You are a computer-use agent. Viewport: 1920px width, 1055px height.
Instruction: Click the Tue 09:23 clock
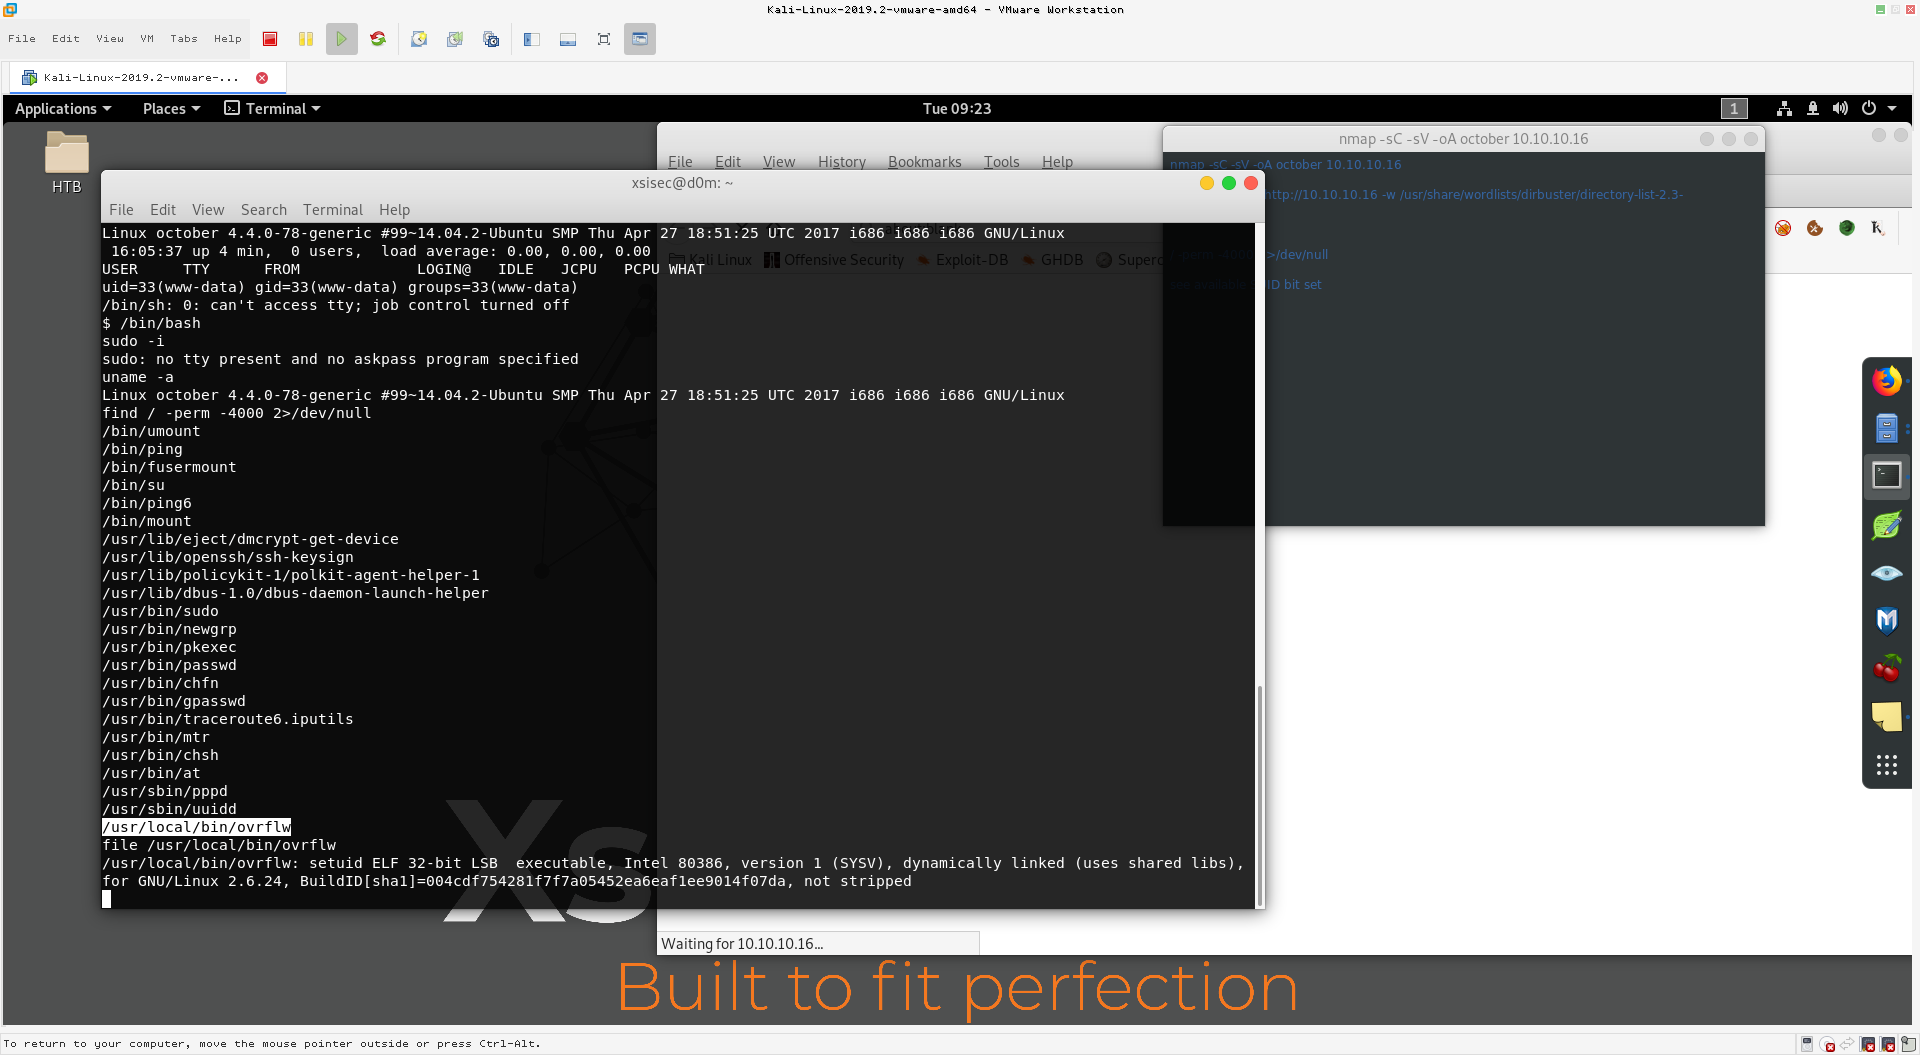(x=957, y=108)
